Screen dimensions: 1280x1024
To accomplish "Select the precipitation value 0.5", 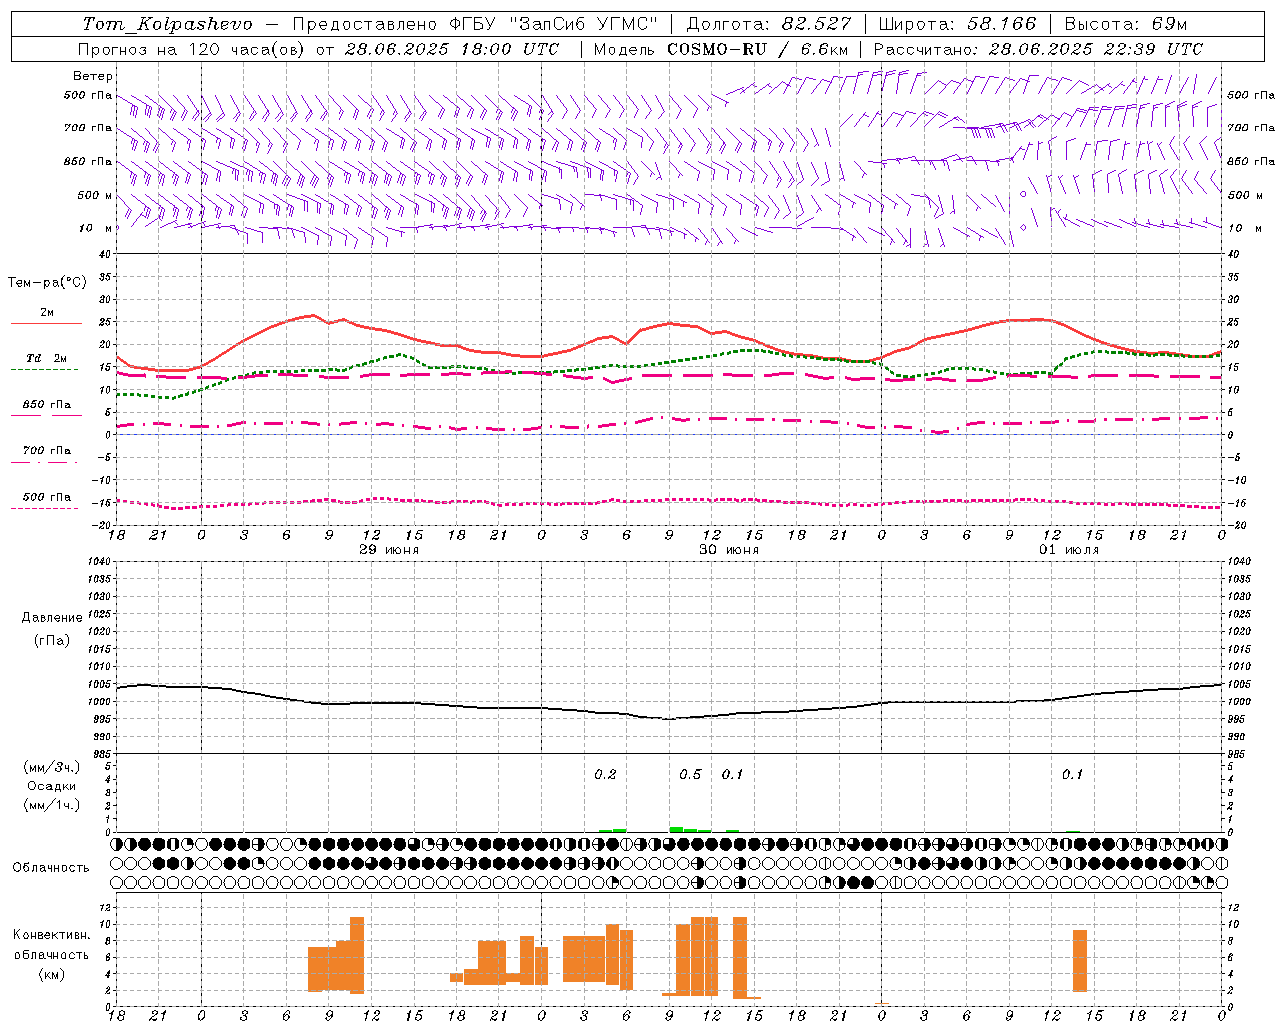I will pos(690,775).
